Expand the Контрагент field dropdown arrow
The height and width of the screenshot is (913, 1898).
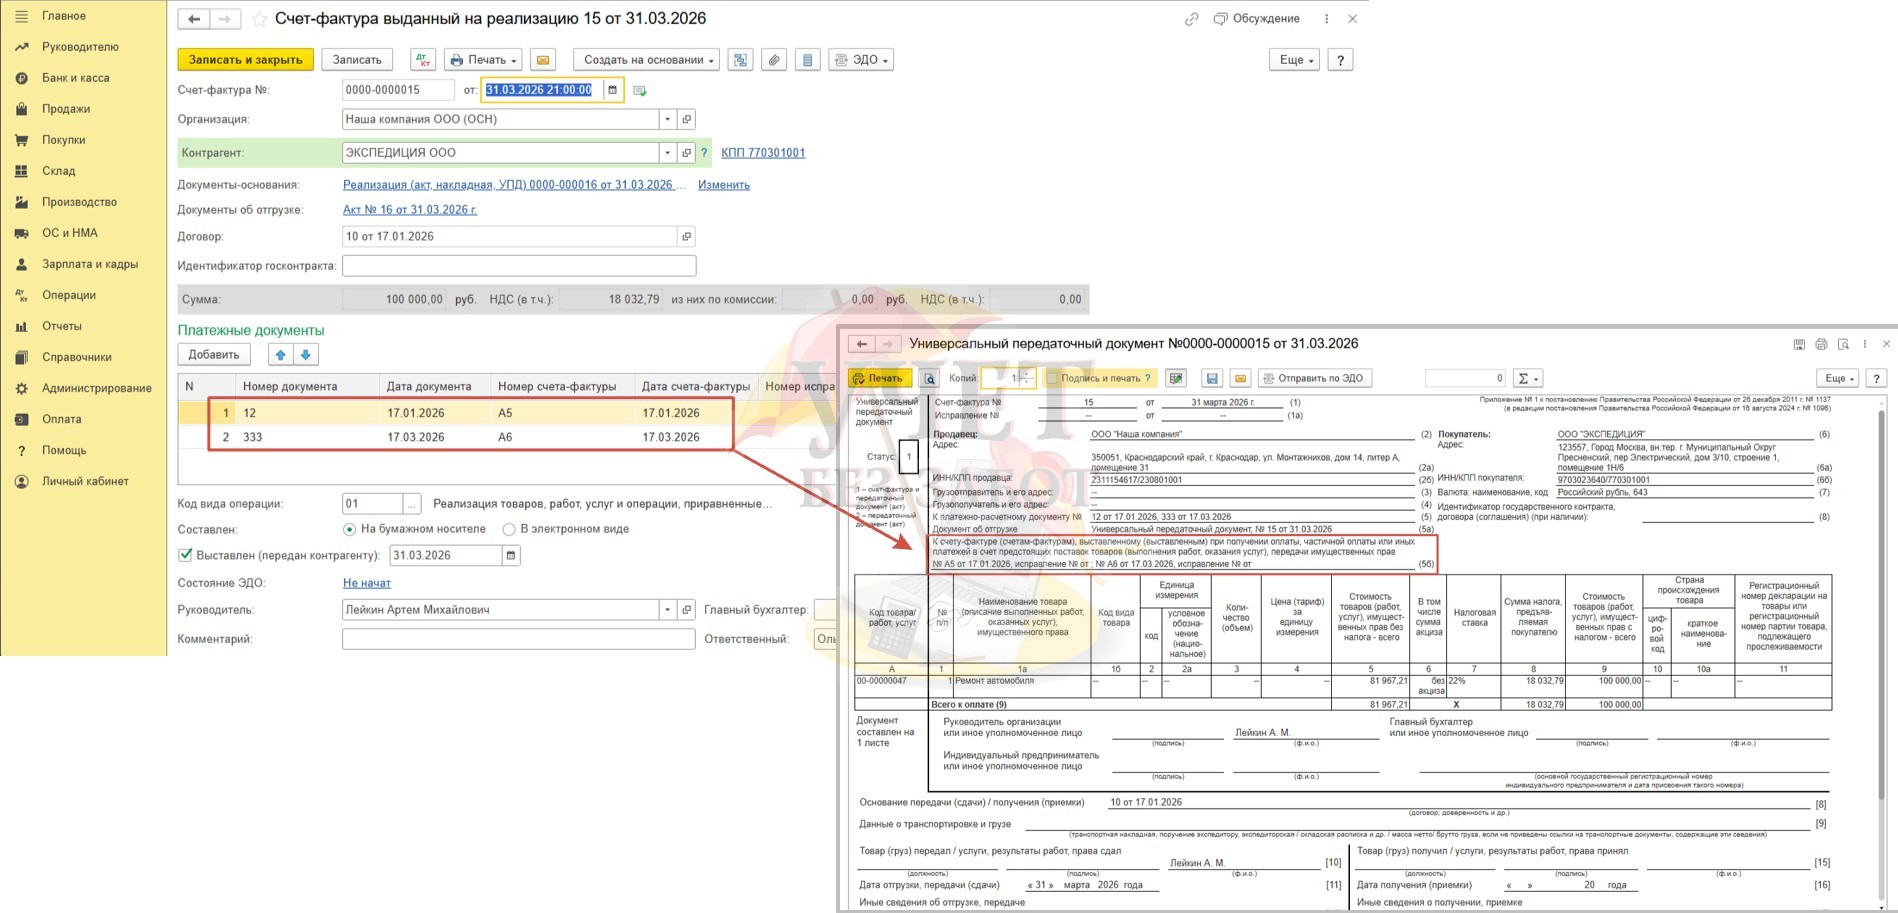[x=667, y=153]
